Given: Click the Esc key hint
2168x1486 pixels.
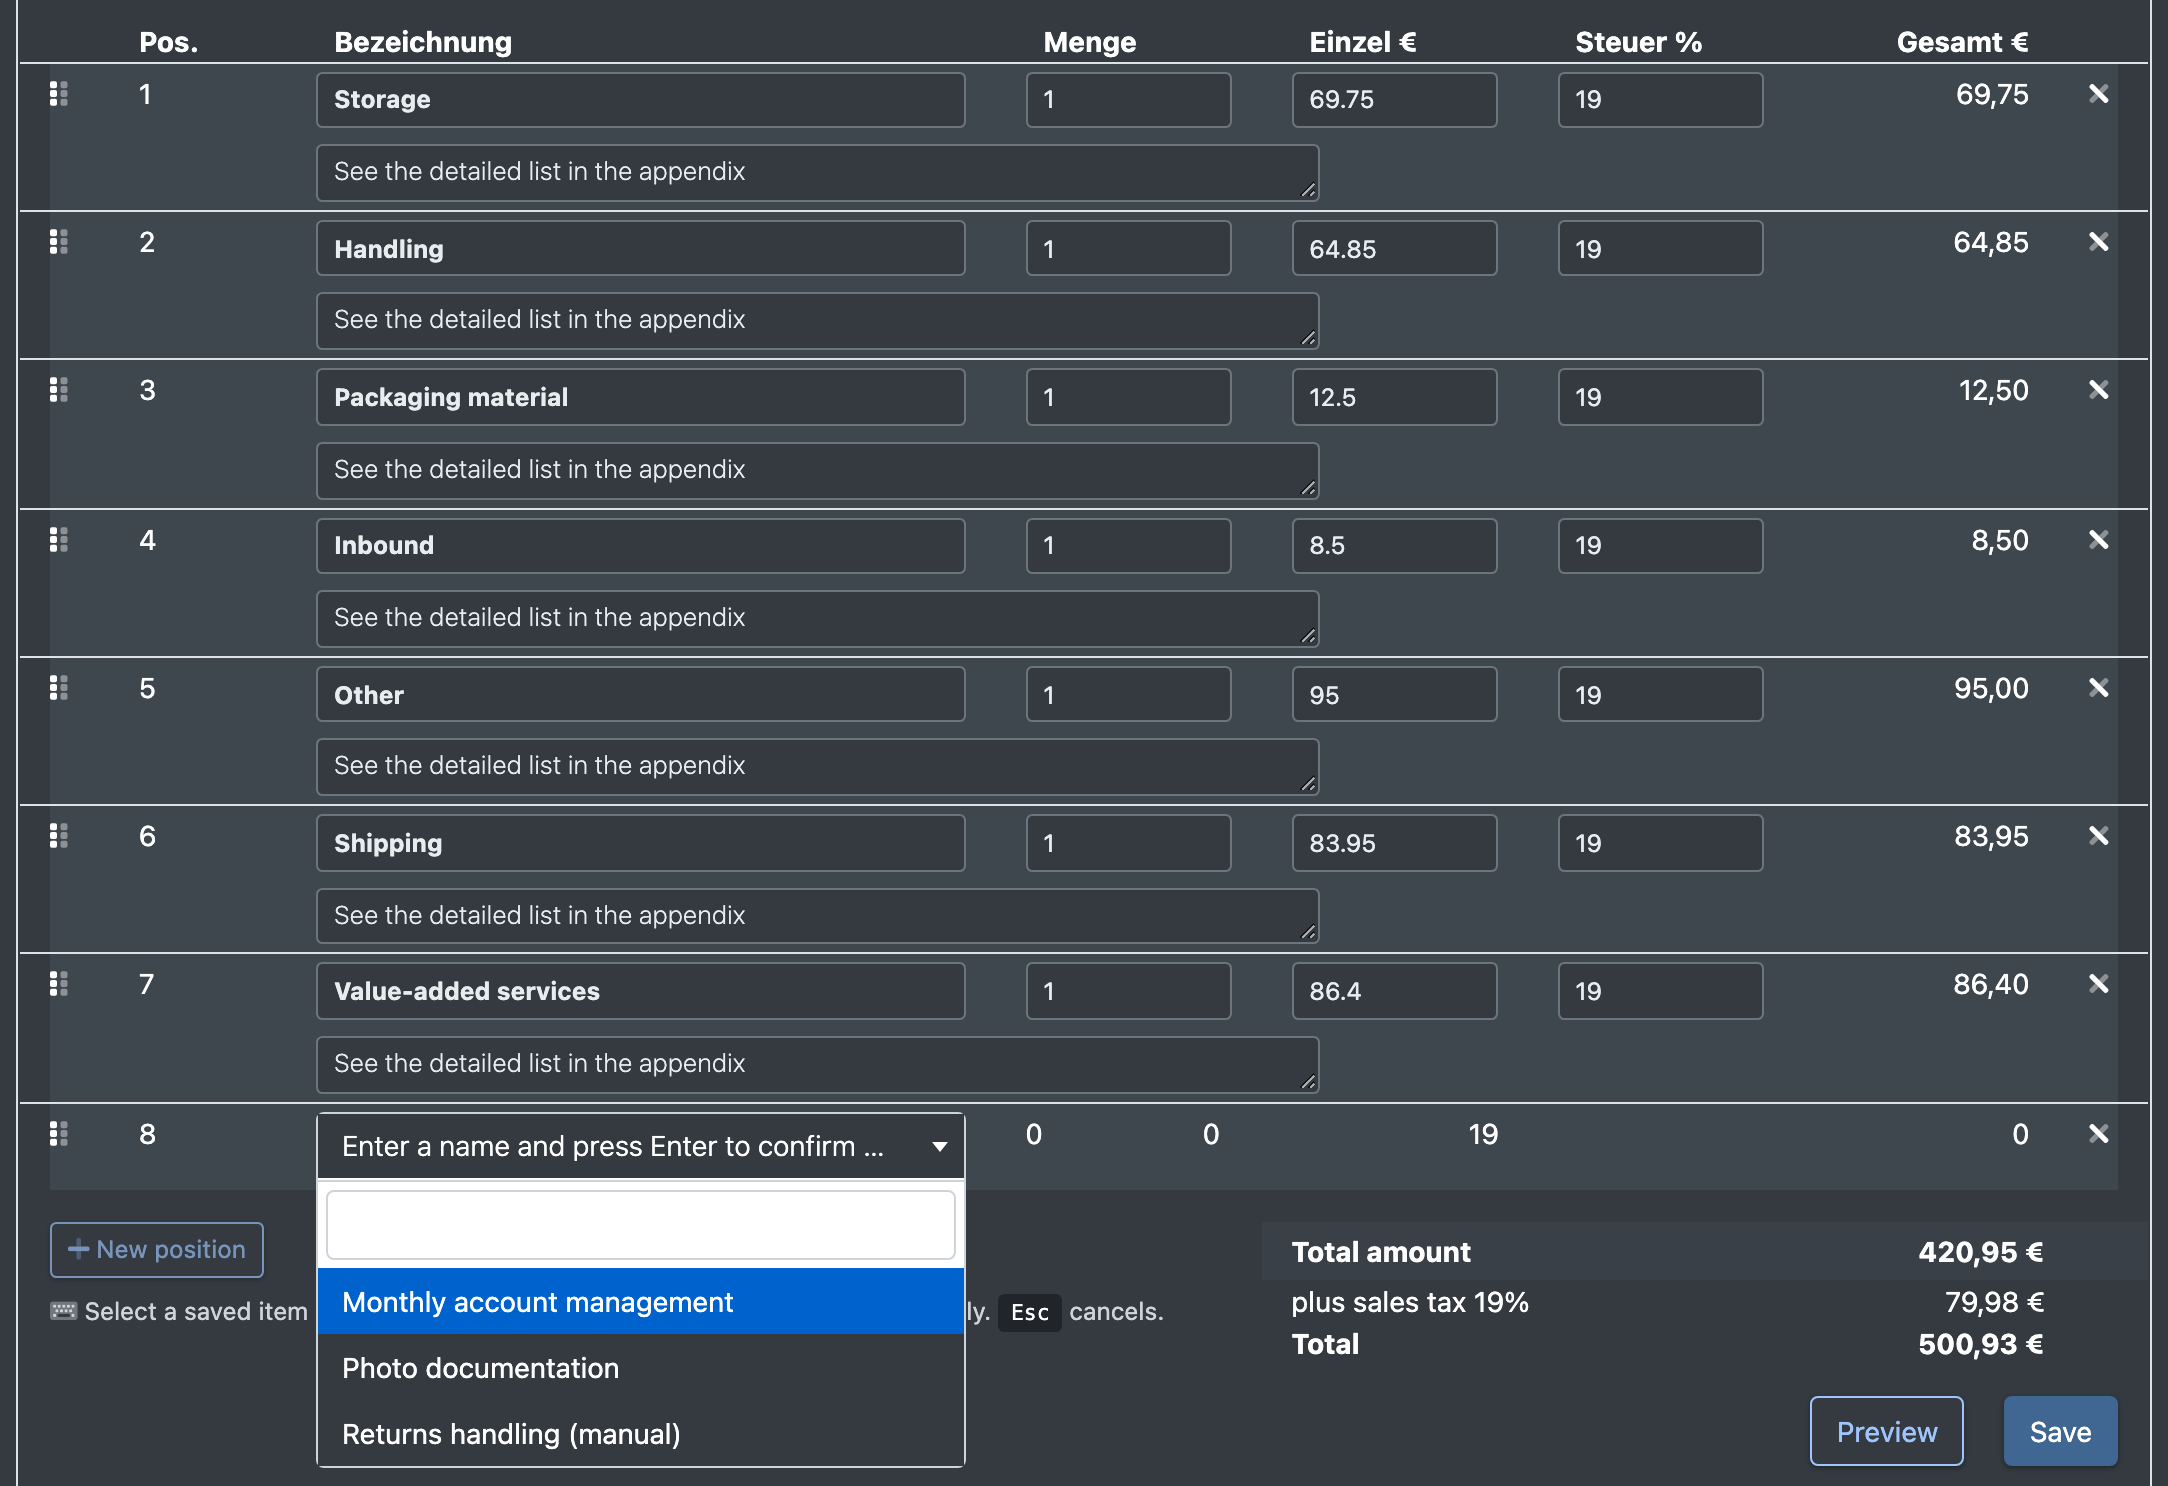Looking at the screenshot, I should (x=1030, y=1312).
